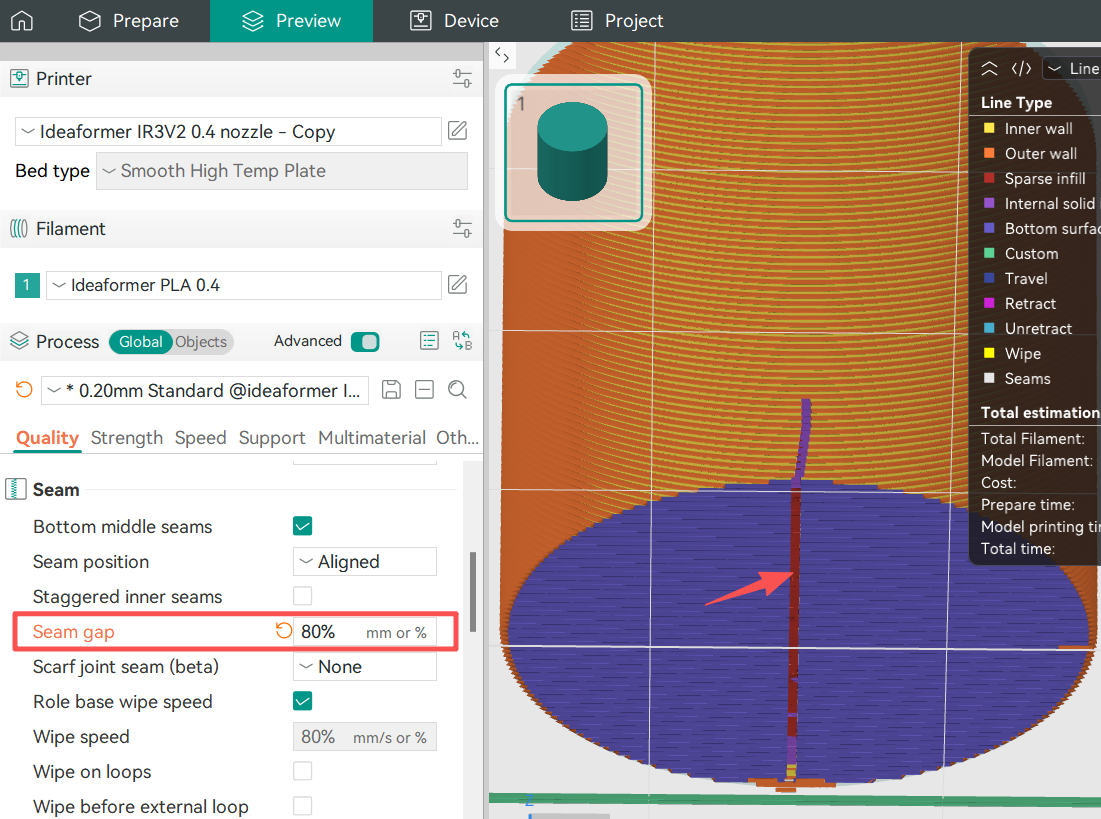Open the 0.20mm Standard process dropdown
Viewport: 1101px width, 819px height.
206,391
